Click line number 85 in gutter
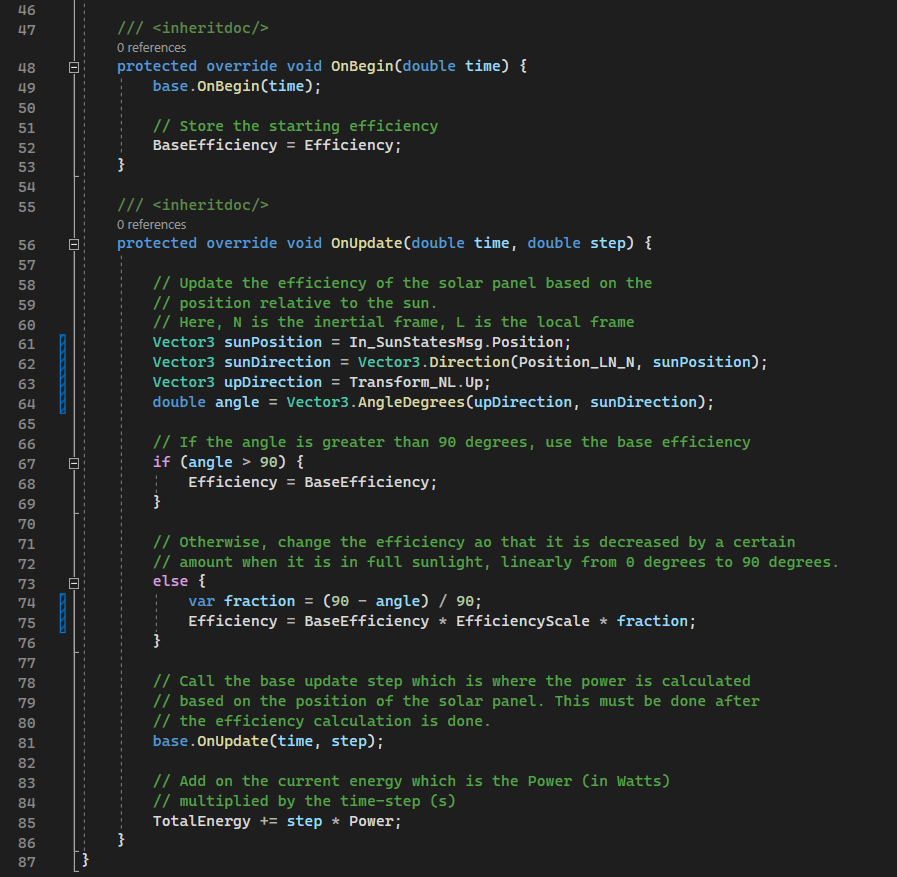This screenshot has width=897, height=877. [x=26, y=823]
